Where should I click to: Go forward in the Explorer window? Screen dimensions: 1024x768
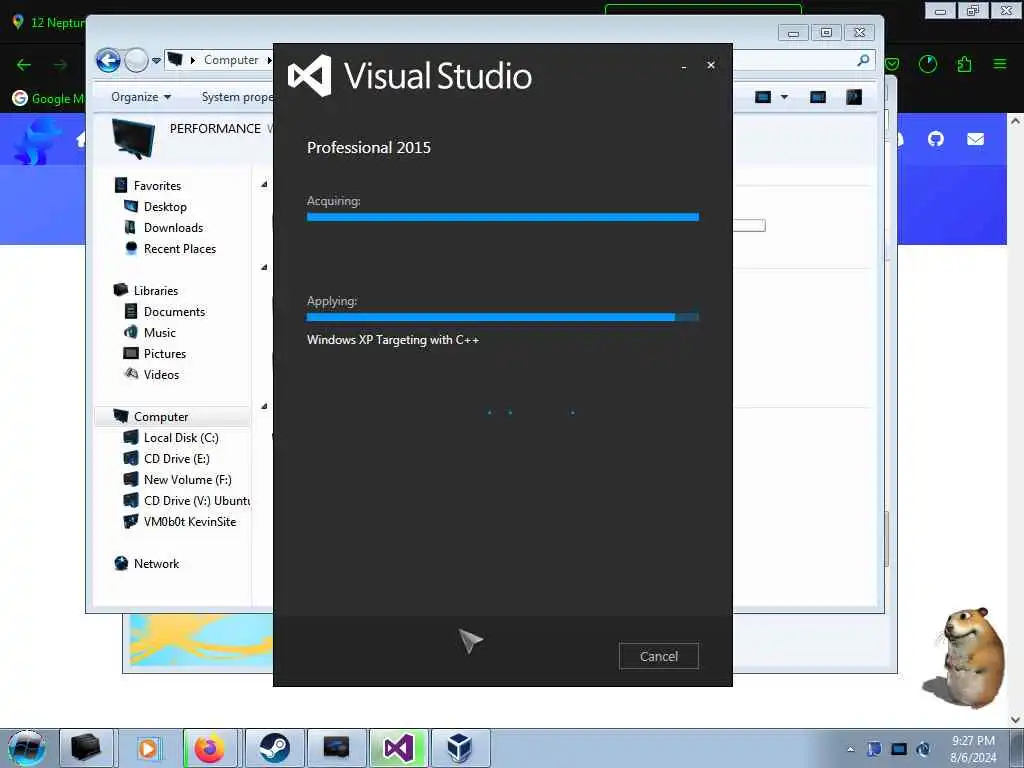(x=136, y=61)
